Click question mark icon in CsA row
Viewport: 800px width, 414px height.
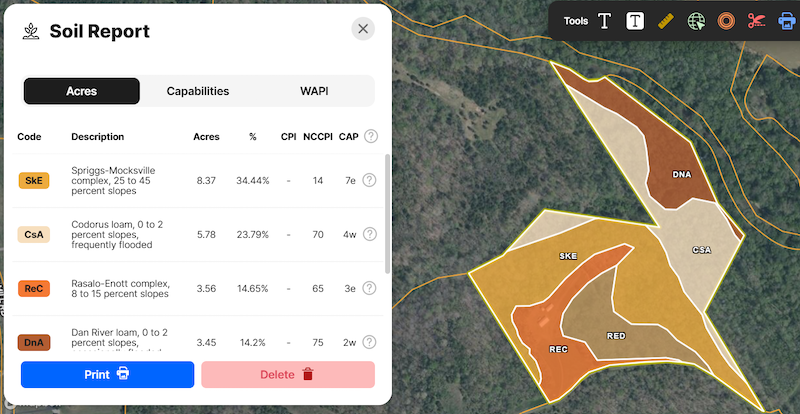pyautogui.click(x=369, y=234)
